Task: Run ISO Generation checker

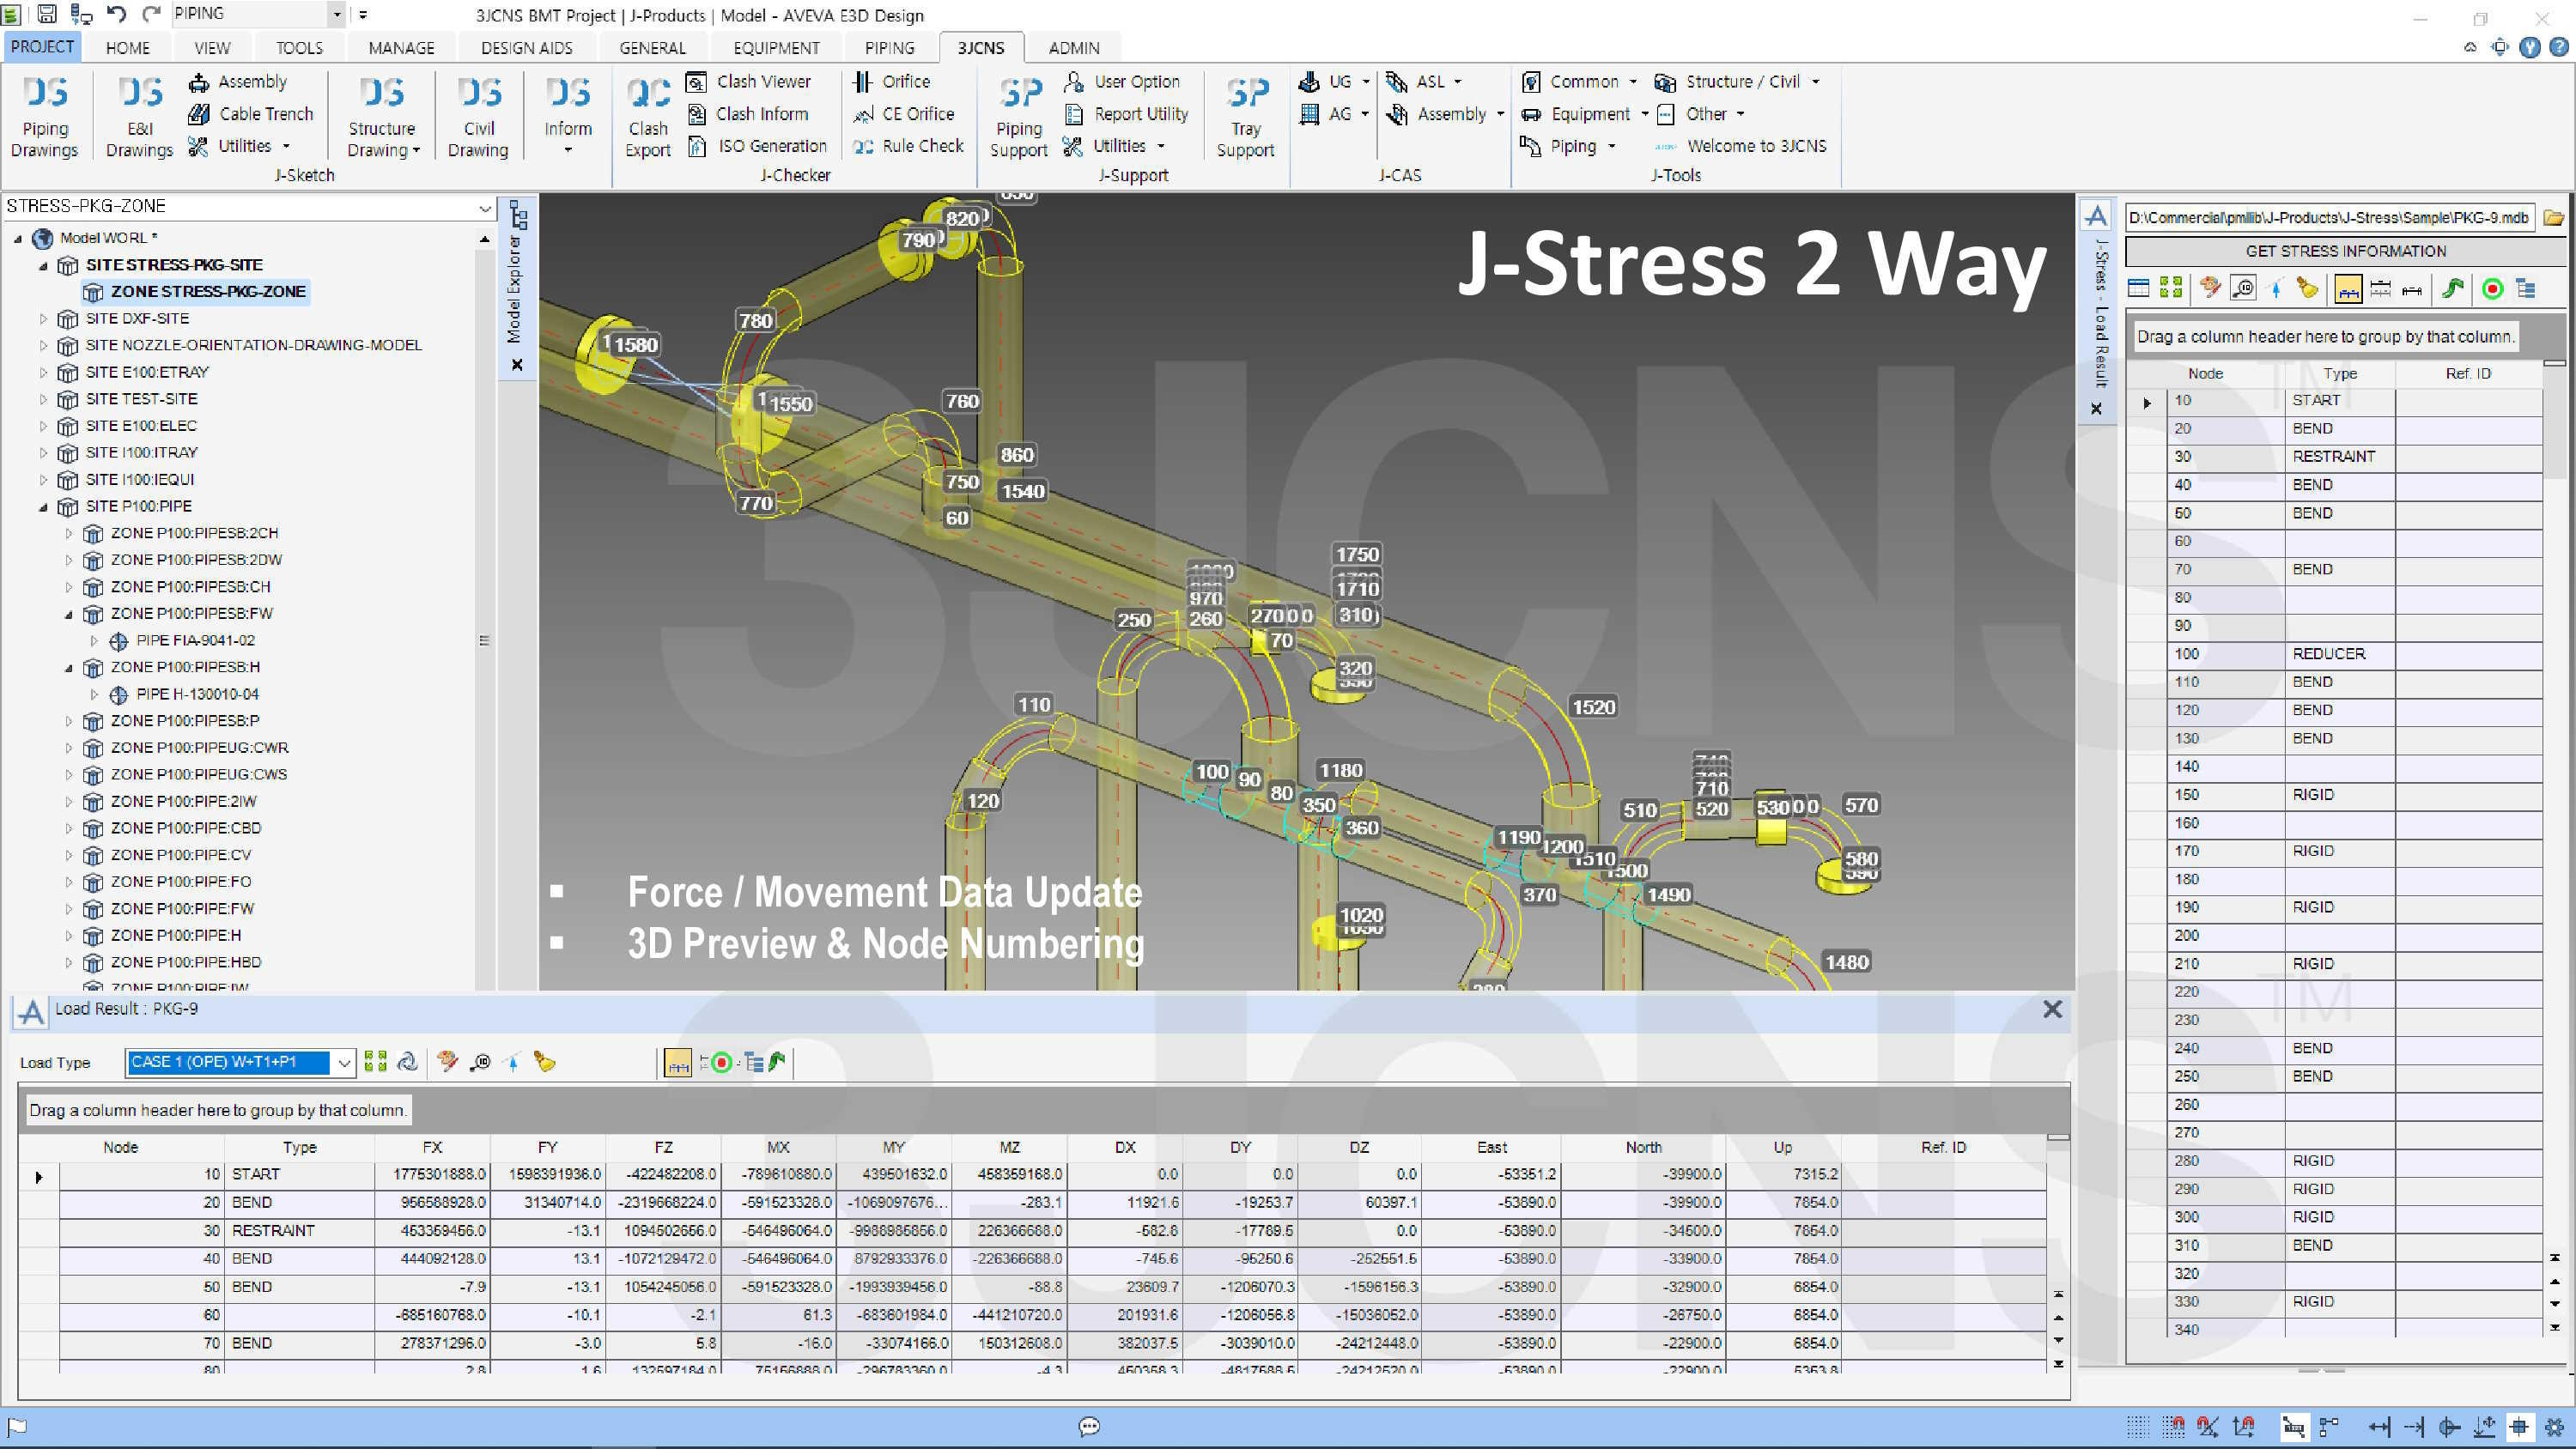Action: [758, 146]
